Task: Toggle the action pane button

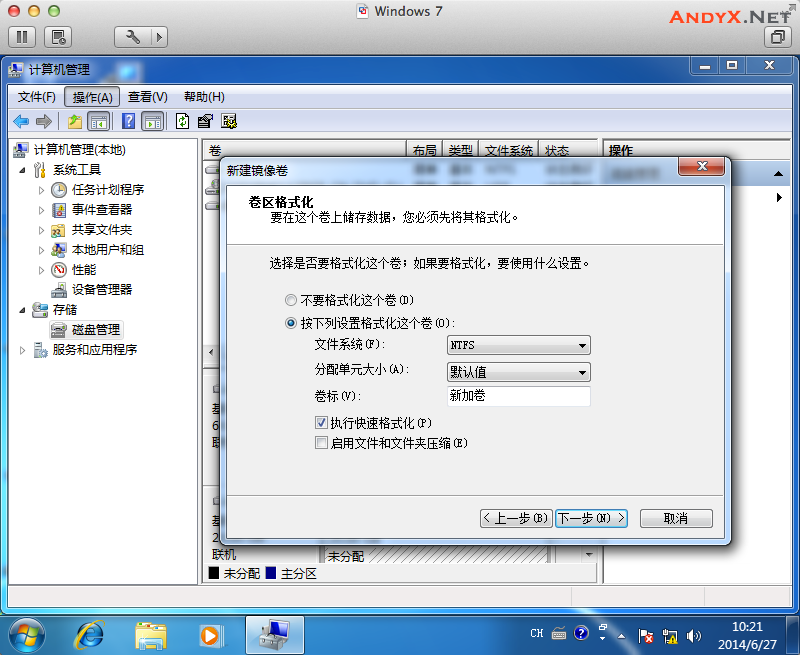Action: click(153, 121)
